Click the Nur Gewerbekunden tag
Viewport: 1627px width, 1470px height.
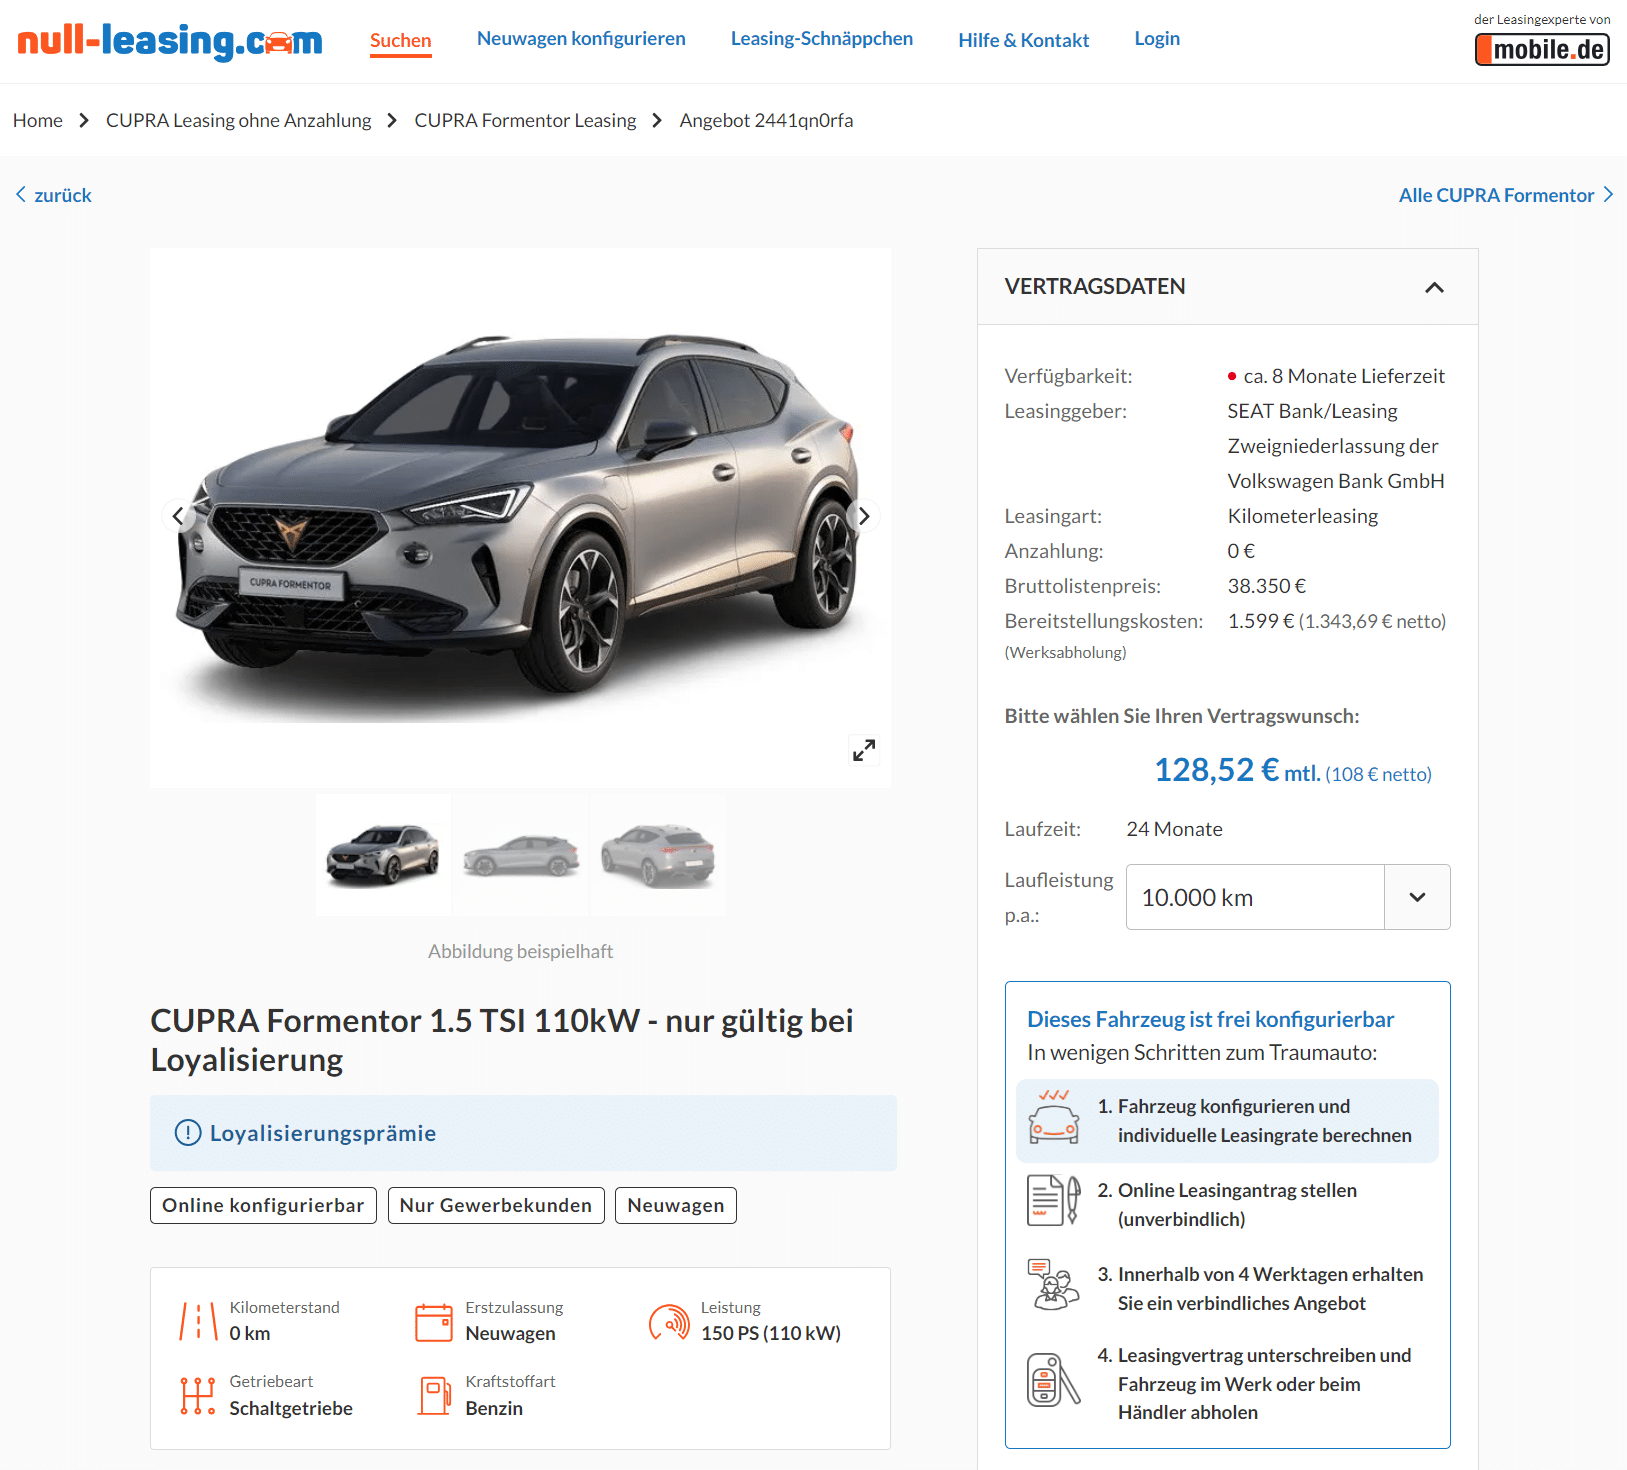tap(496, 1205)
